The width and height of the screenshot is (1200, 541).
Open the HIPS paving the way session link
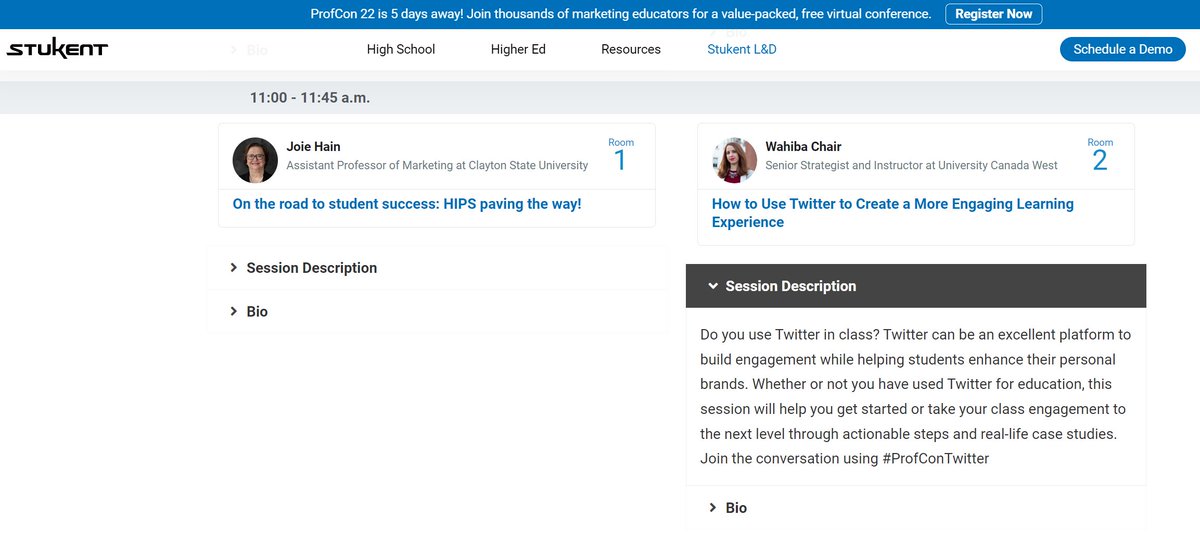click(x=407, y=204)
